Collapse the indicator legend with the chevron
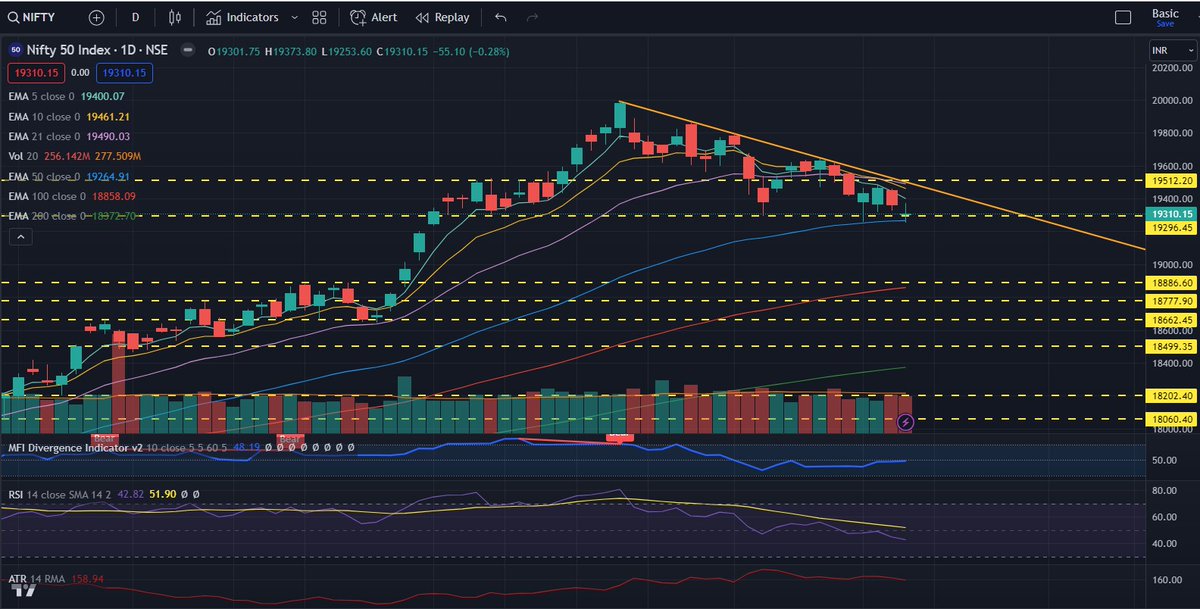 (19, 236)
